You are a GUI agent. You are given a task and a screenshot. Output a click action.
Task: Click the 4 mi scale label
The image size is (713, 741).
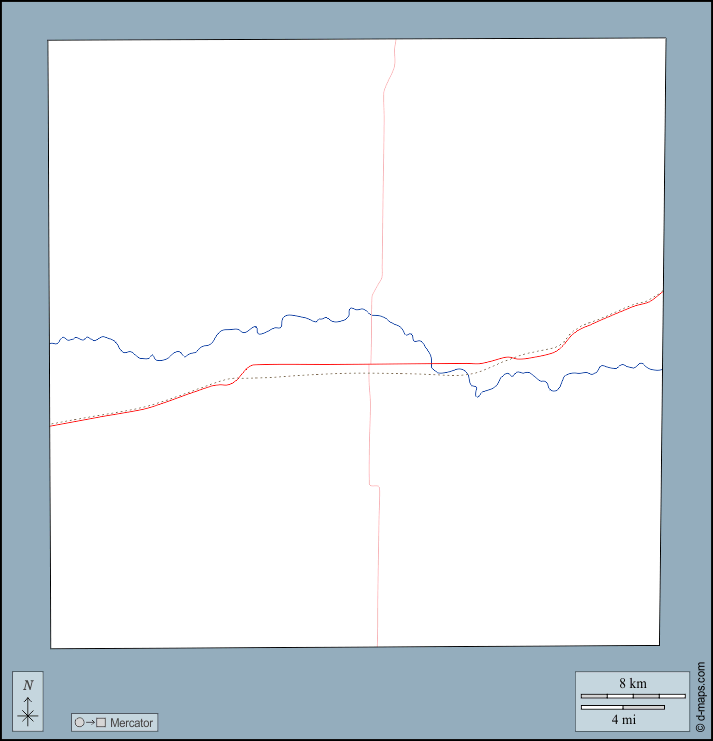pos(624,719)
